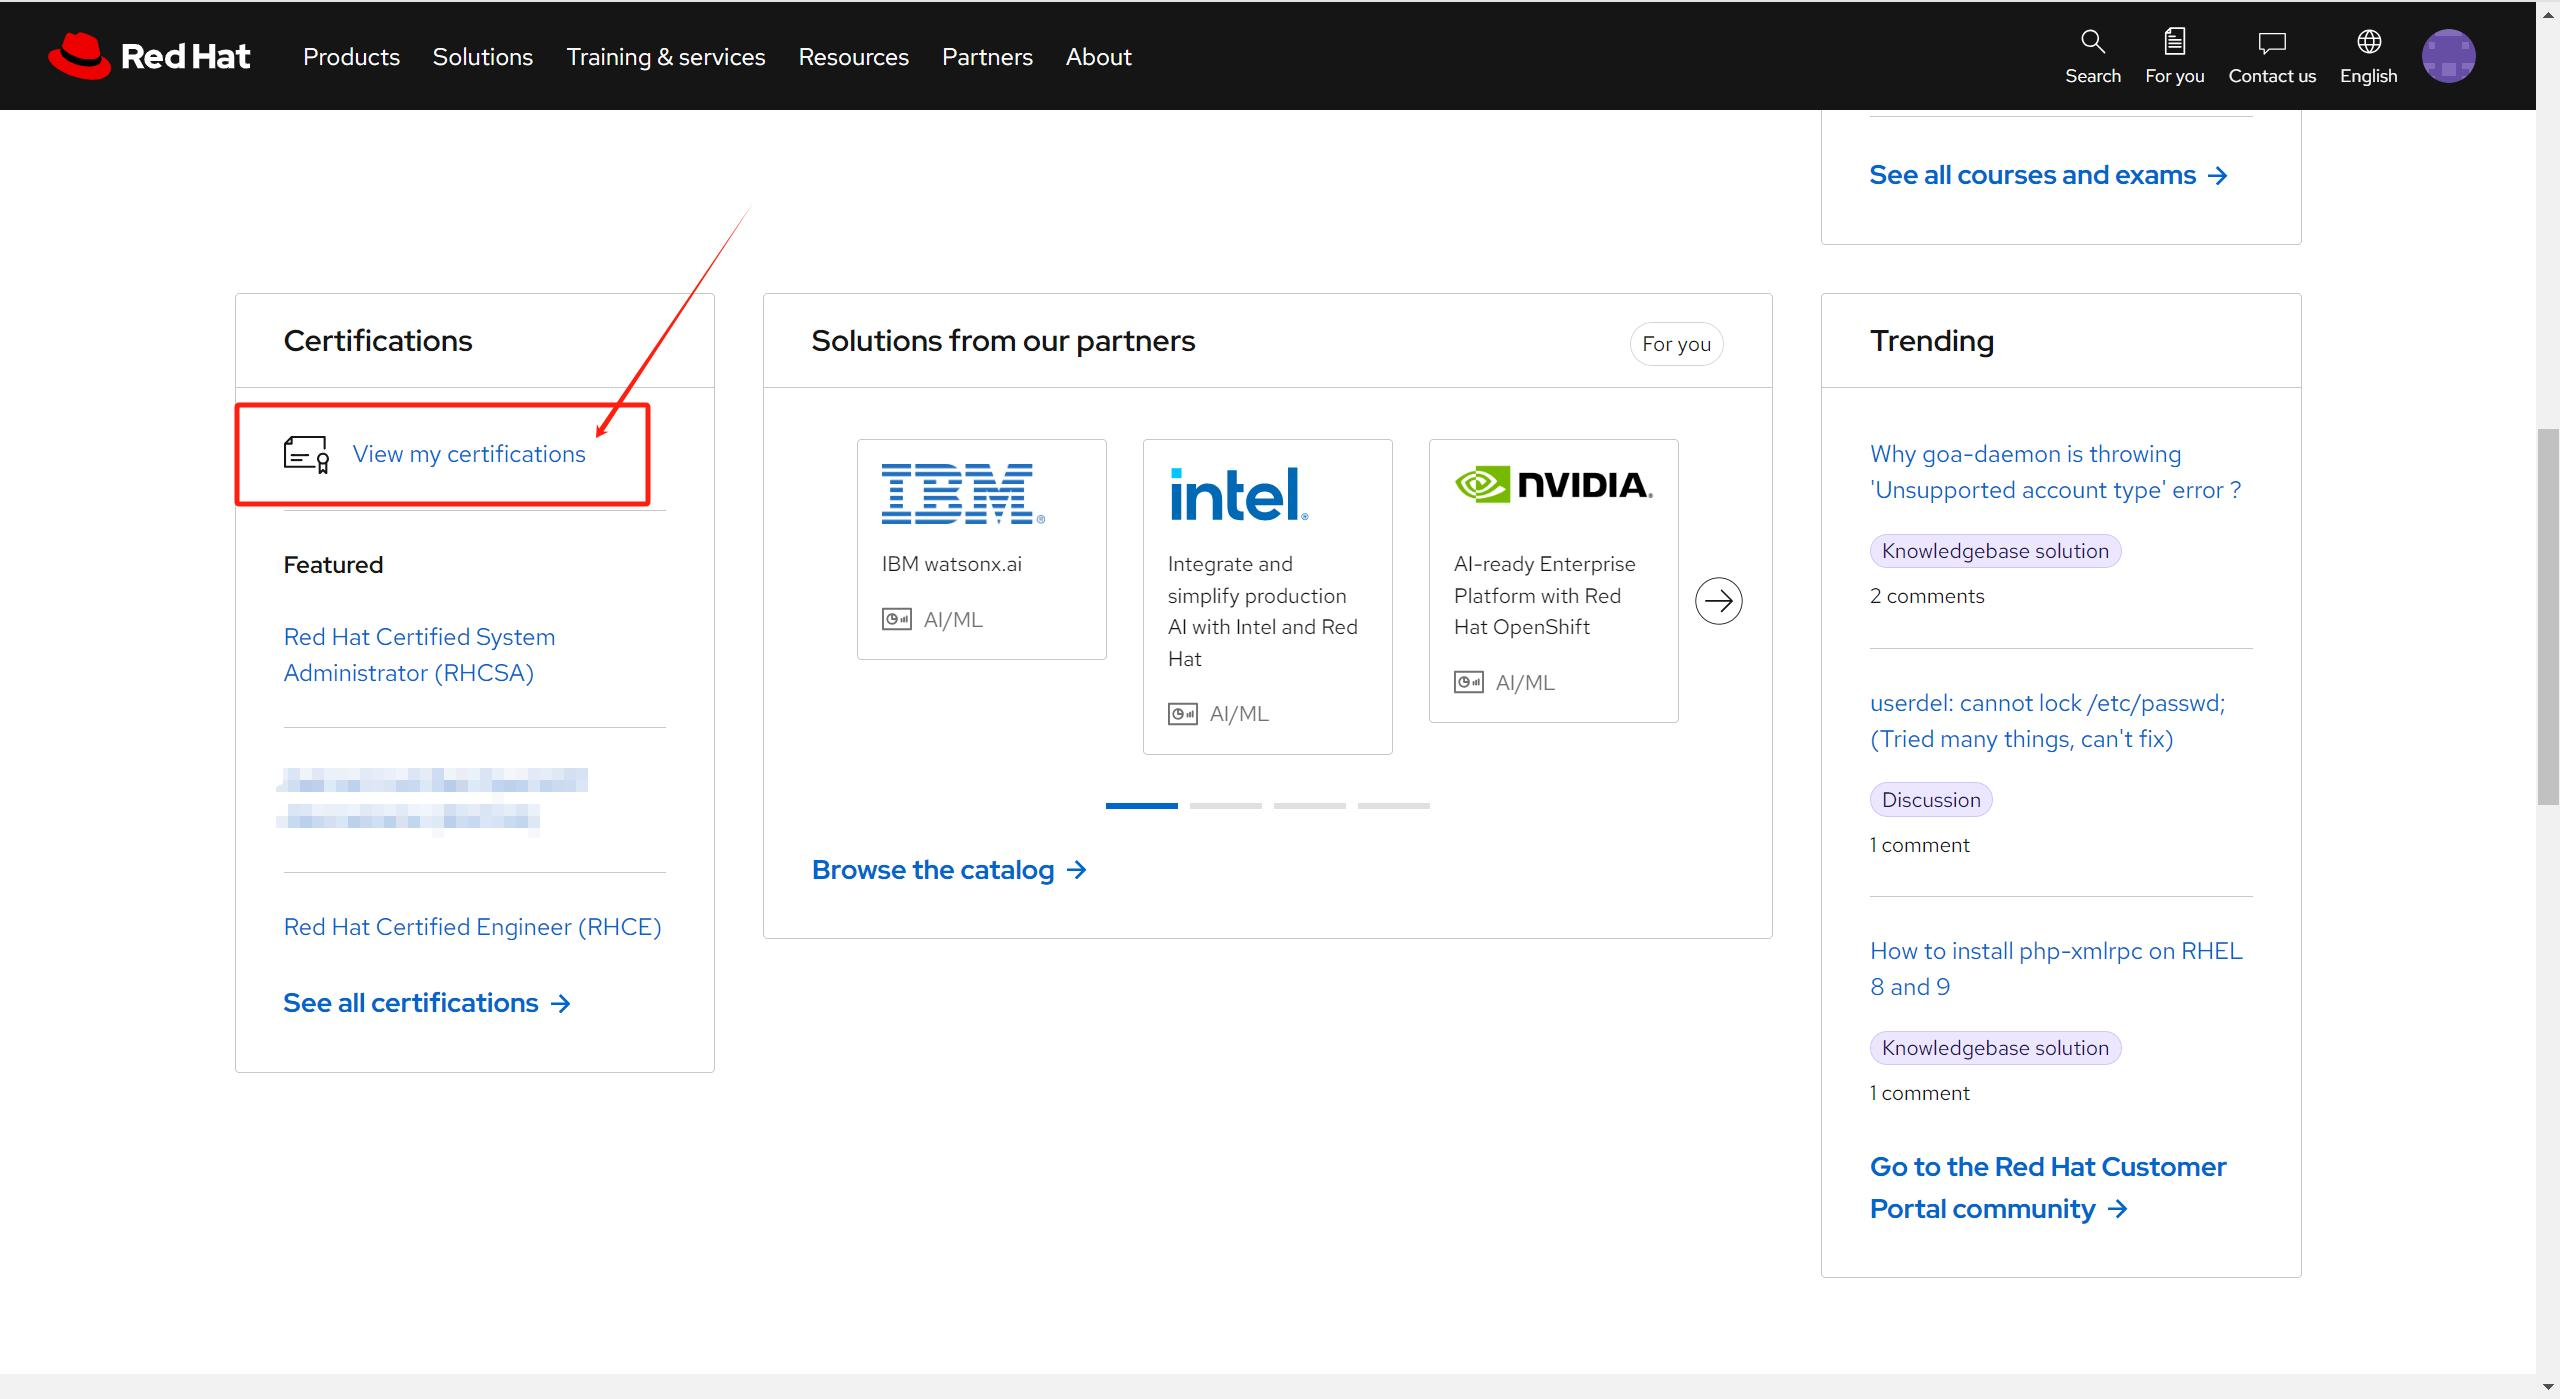Select the second carousel page indicator
The image size is (2560, 1399).
pos(1225,805)
